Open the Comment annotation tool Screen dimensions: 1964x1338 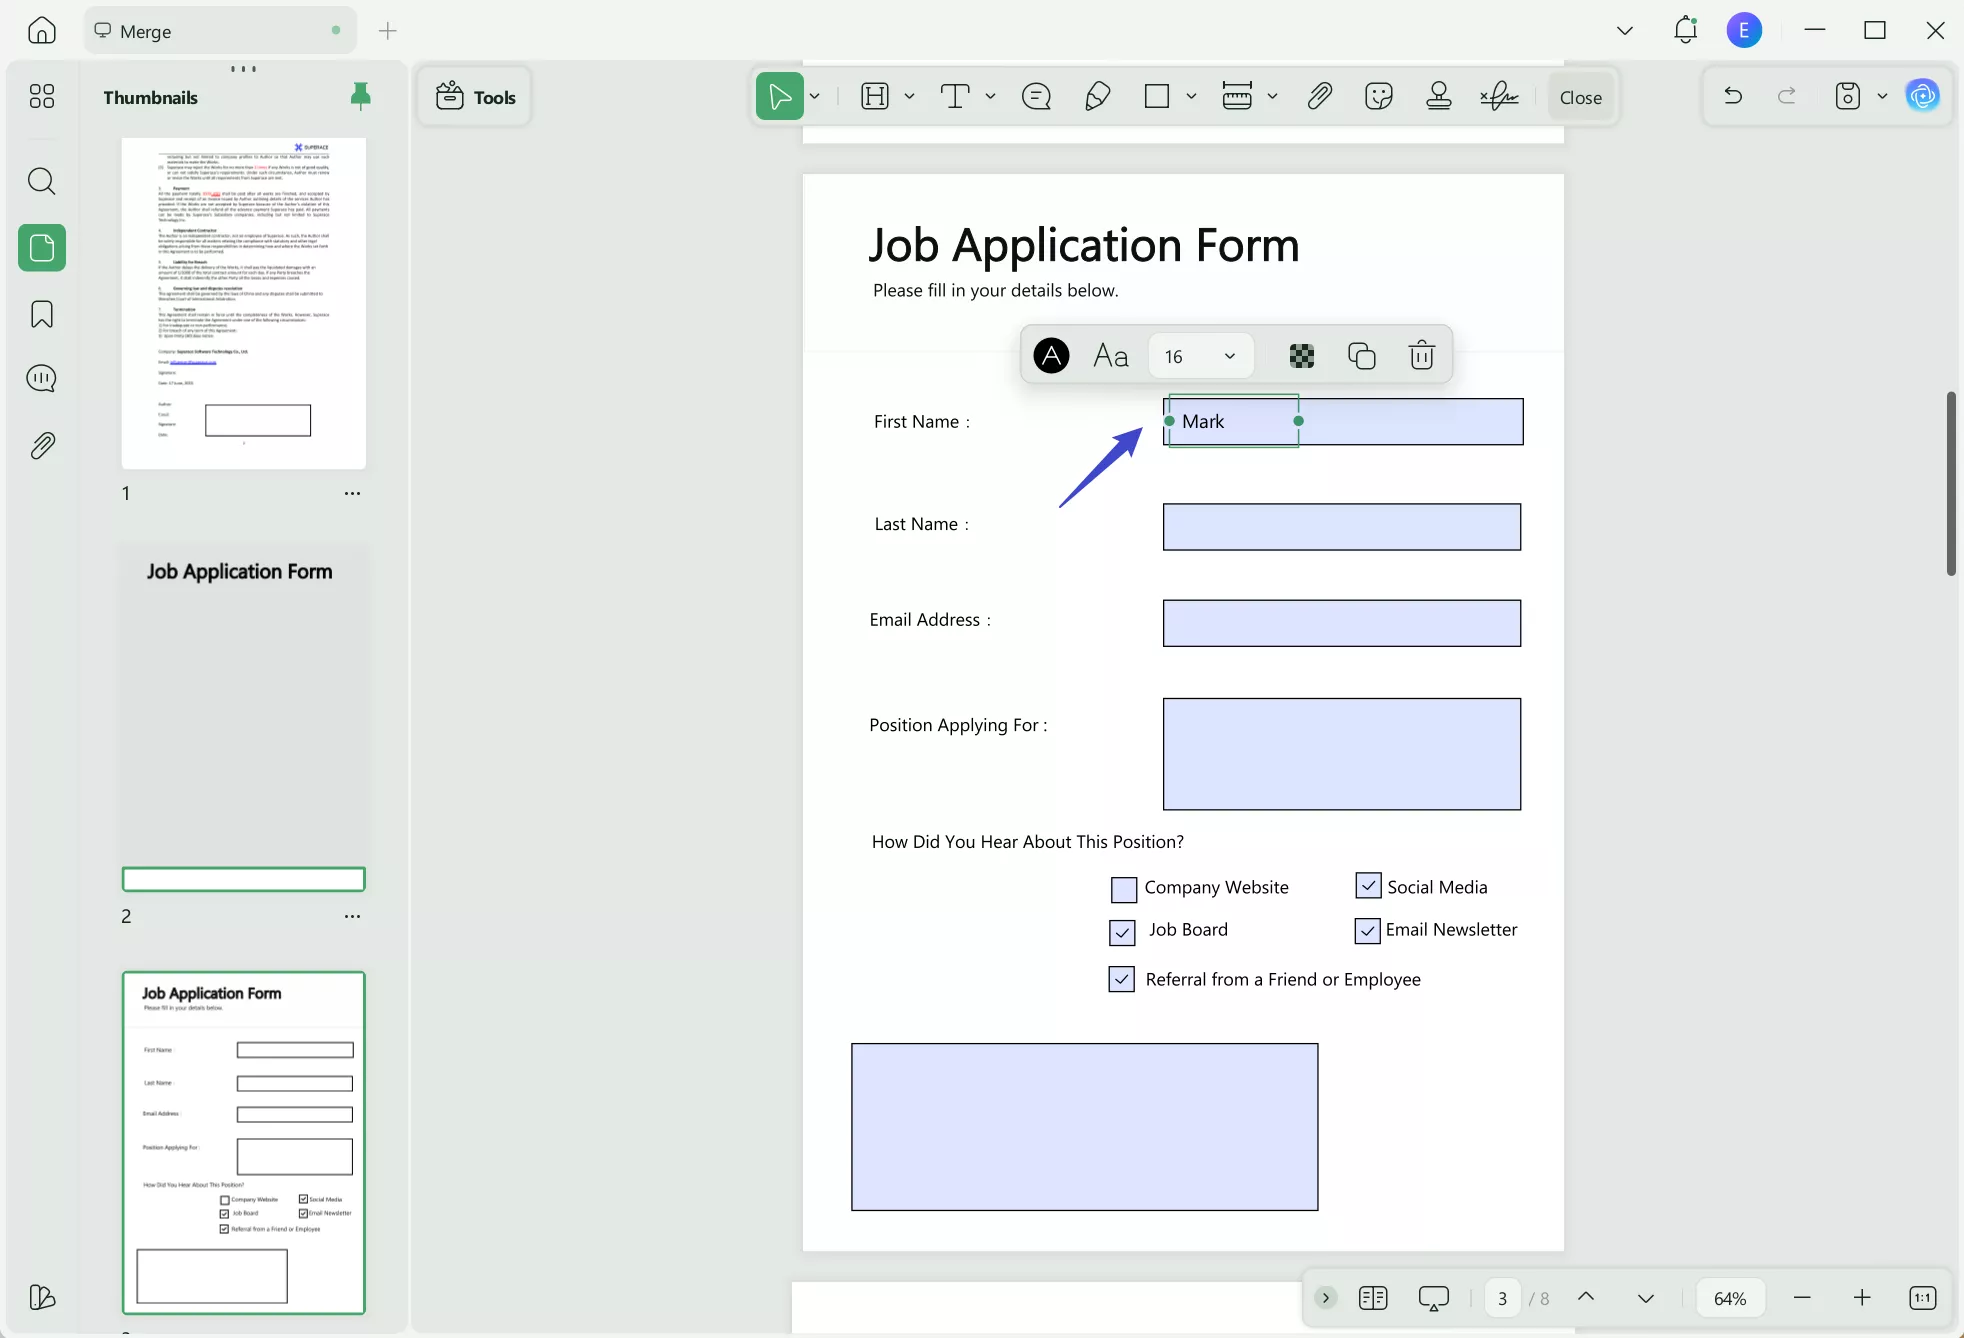click(1037, 96)
